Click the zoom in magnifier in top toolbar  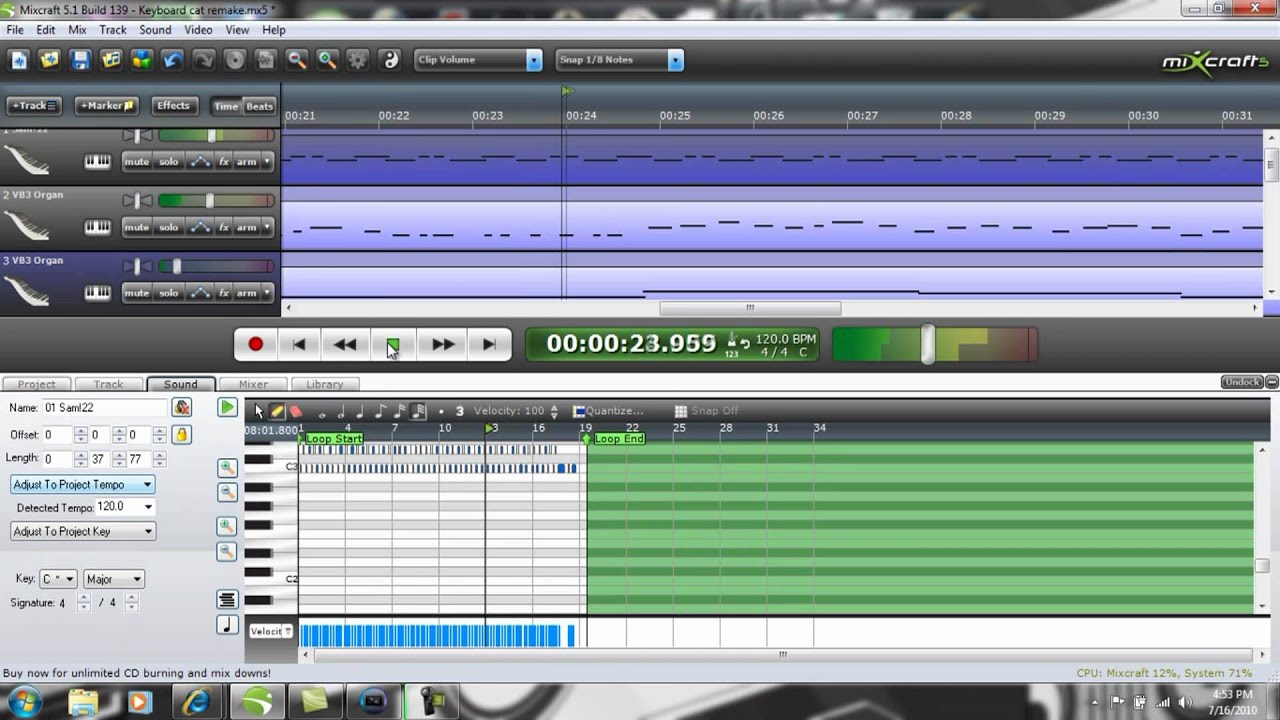pyautogui.click(x=327, y=60)
